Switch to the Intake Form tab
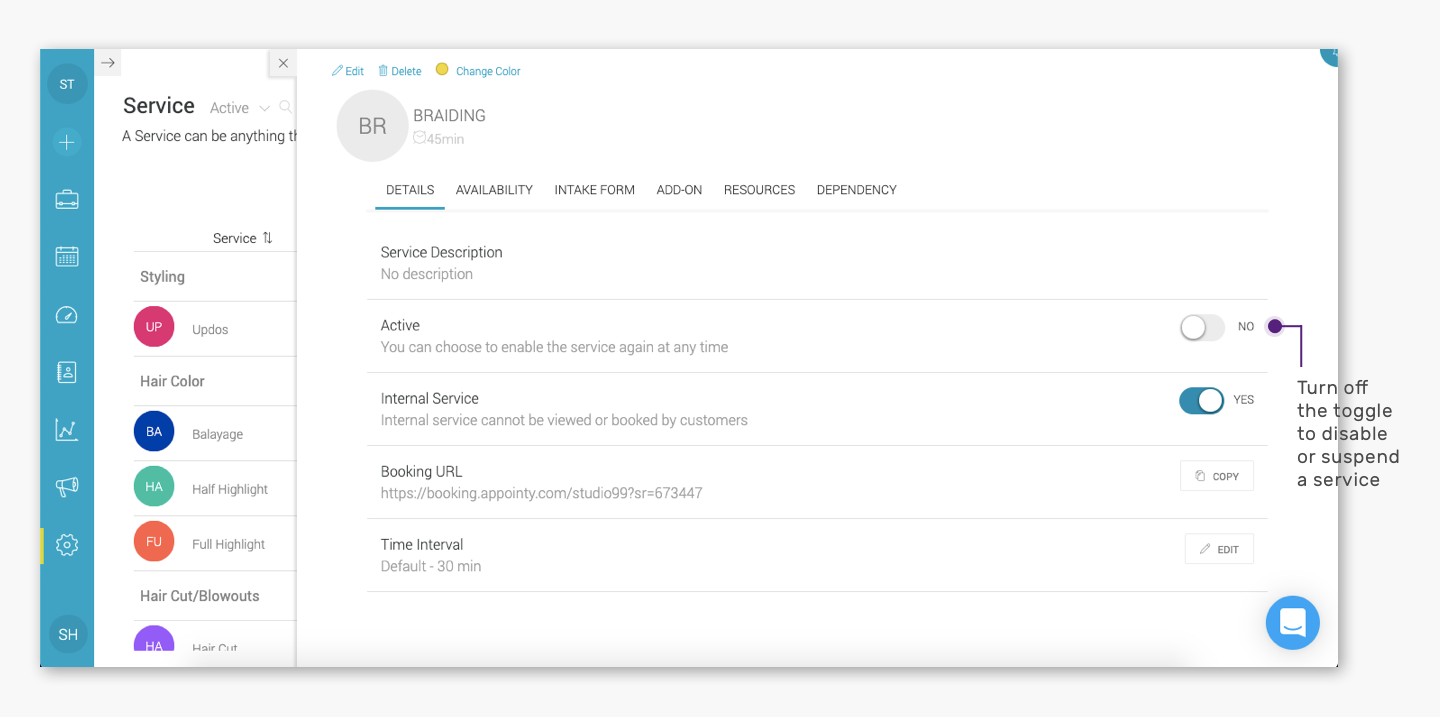The image size is (1440, 718). [x=595, y=190]
